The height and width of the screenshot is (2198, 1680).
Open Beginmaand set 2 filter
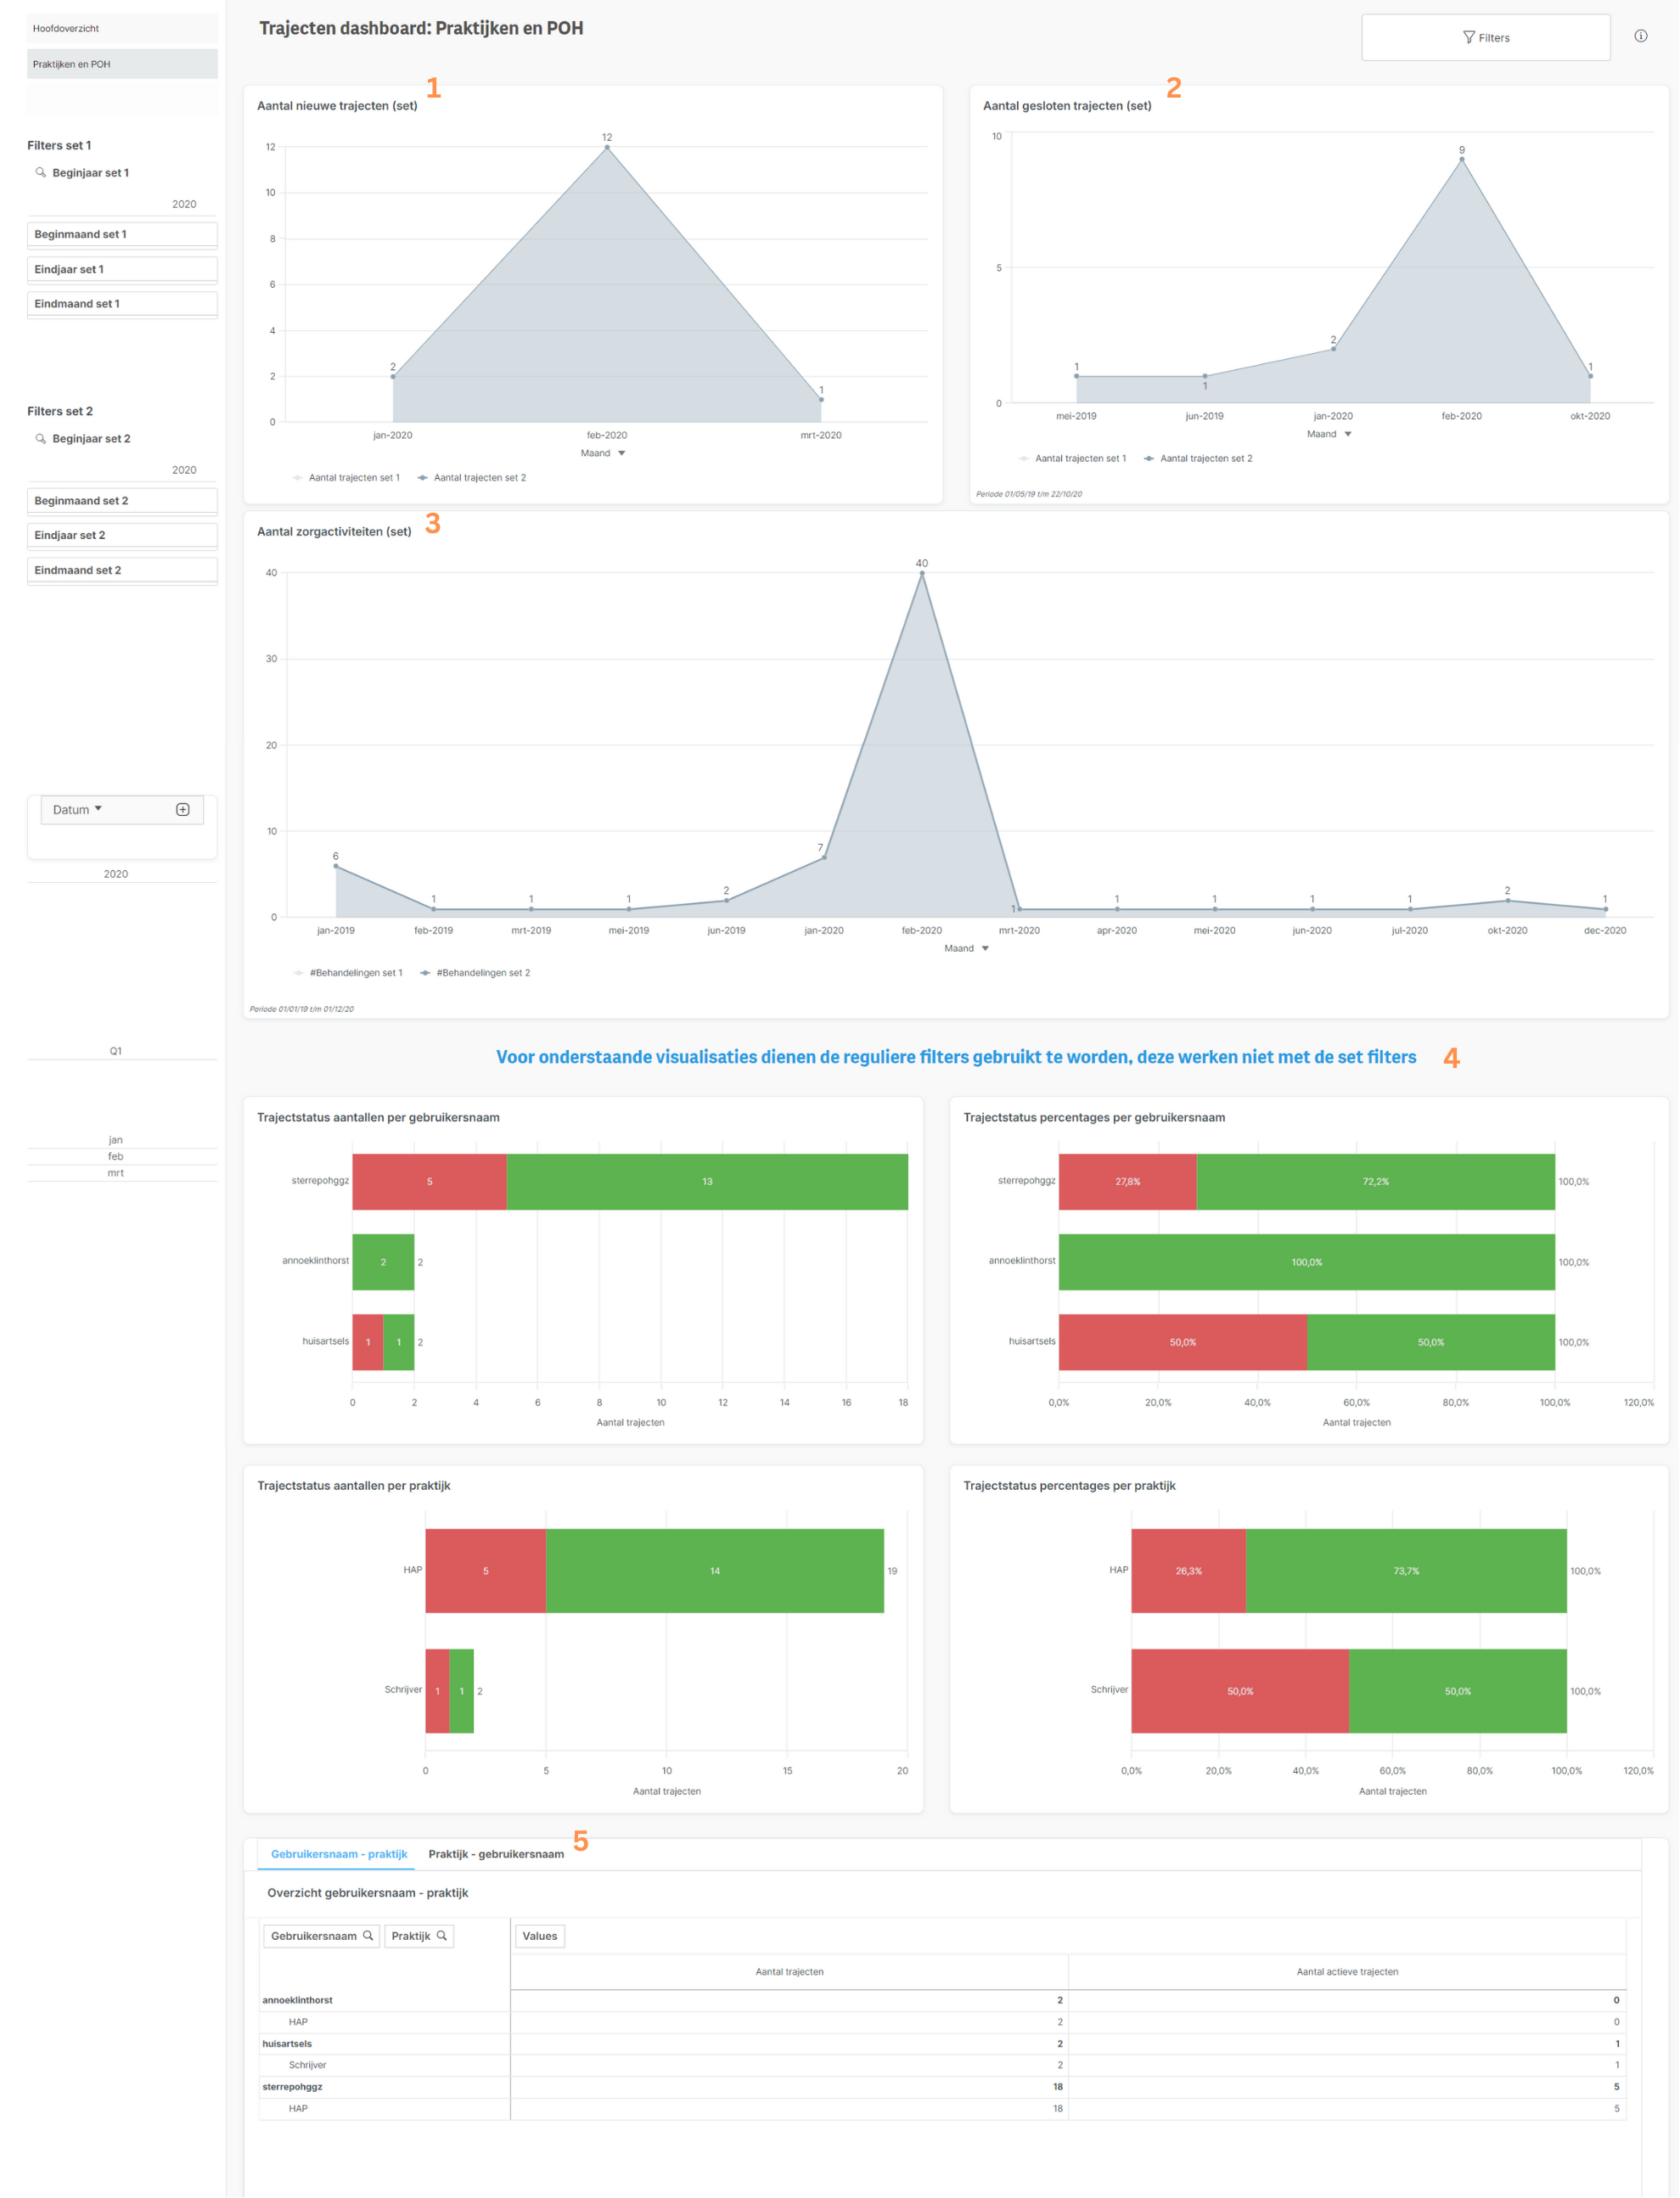pos(122,500)
